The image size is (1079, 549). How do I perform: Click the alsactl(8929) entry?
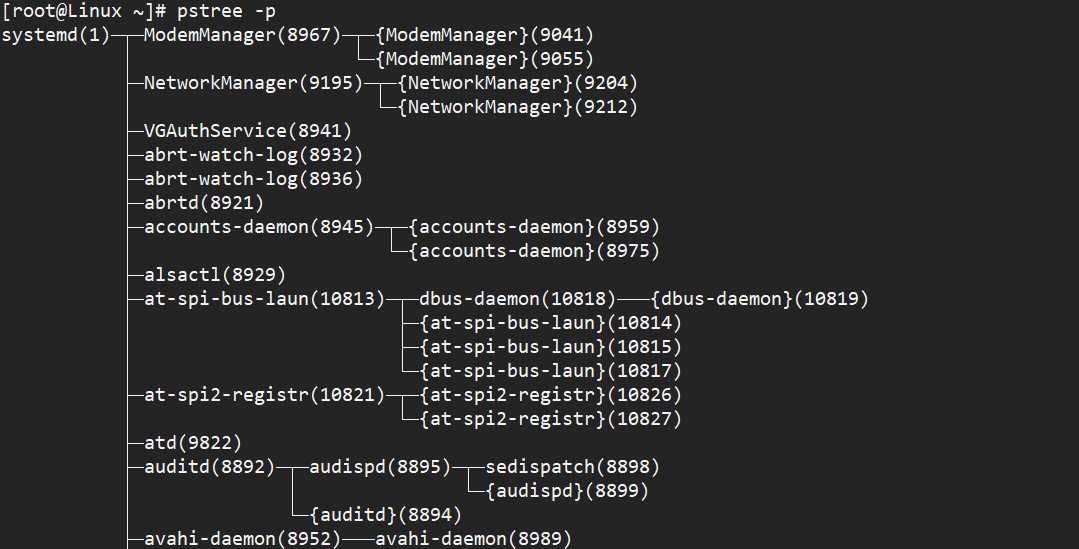(215, 275)
